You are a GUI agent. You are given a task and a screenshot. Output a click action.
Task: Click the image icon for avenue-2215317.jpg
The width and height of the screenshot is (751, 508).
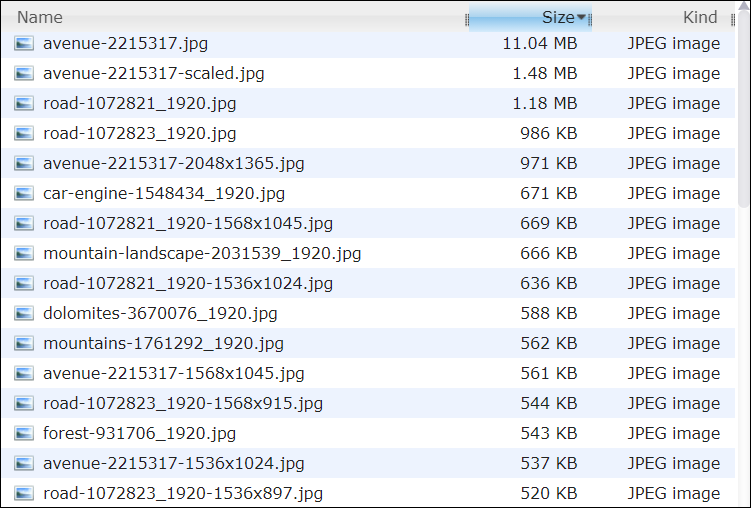point(24,44)
